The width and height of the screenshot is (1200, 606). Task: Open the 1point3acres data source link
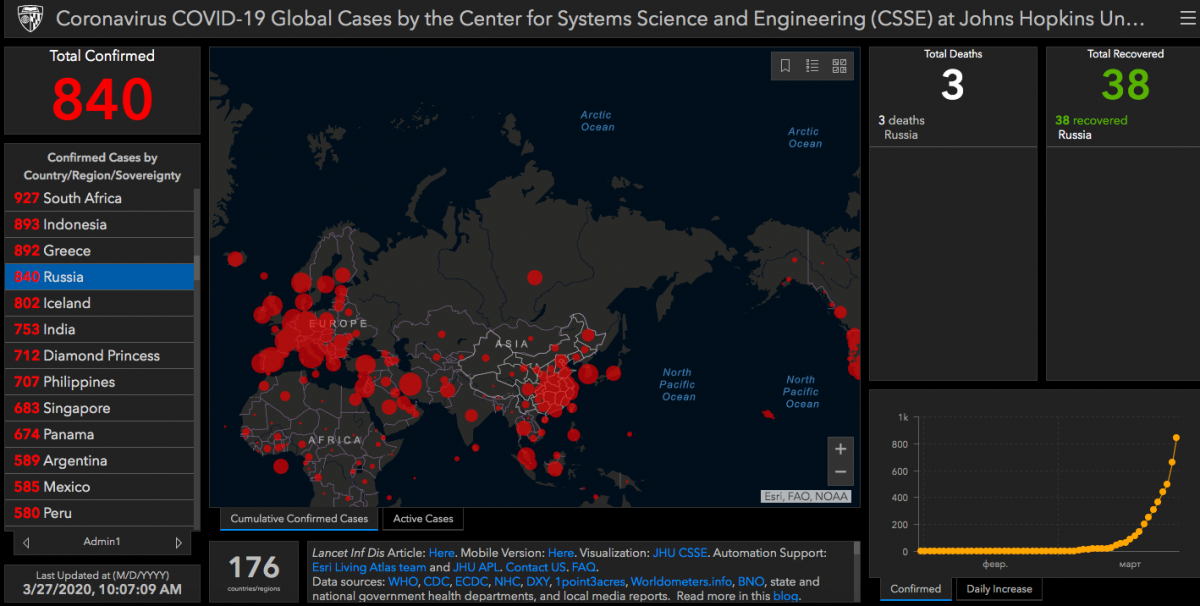tap(590, 581)
